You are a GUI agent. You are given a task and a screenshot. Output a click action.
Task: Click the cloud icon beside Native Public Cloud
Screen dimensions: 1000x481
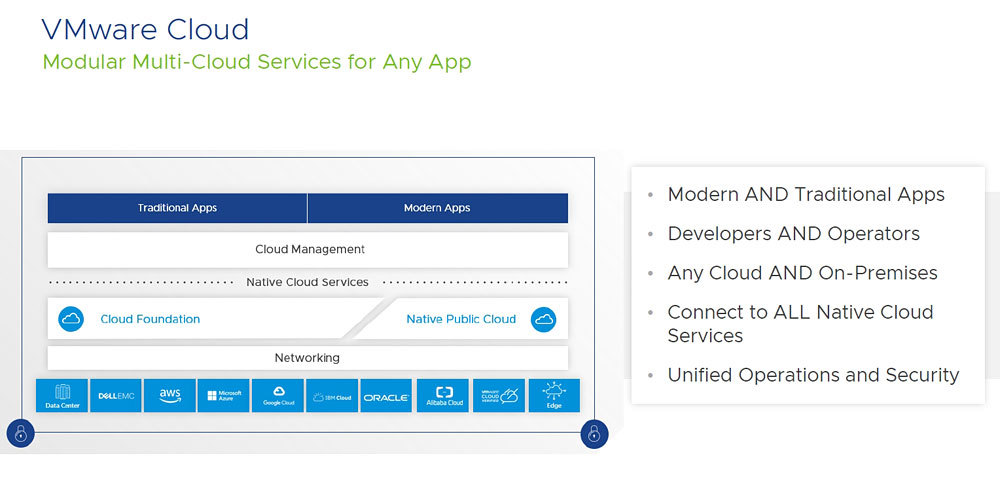coord(543,319)
